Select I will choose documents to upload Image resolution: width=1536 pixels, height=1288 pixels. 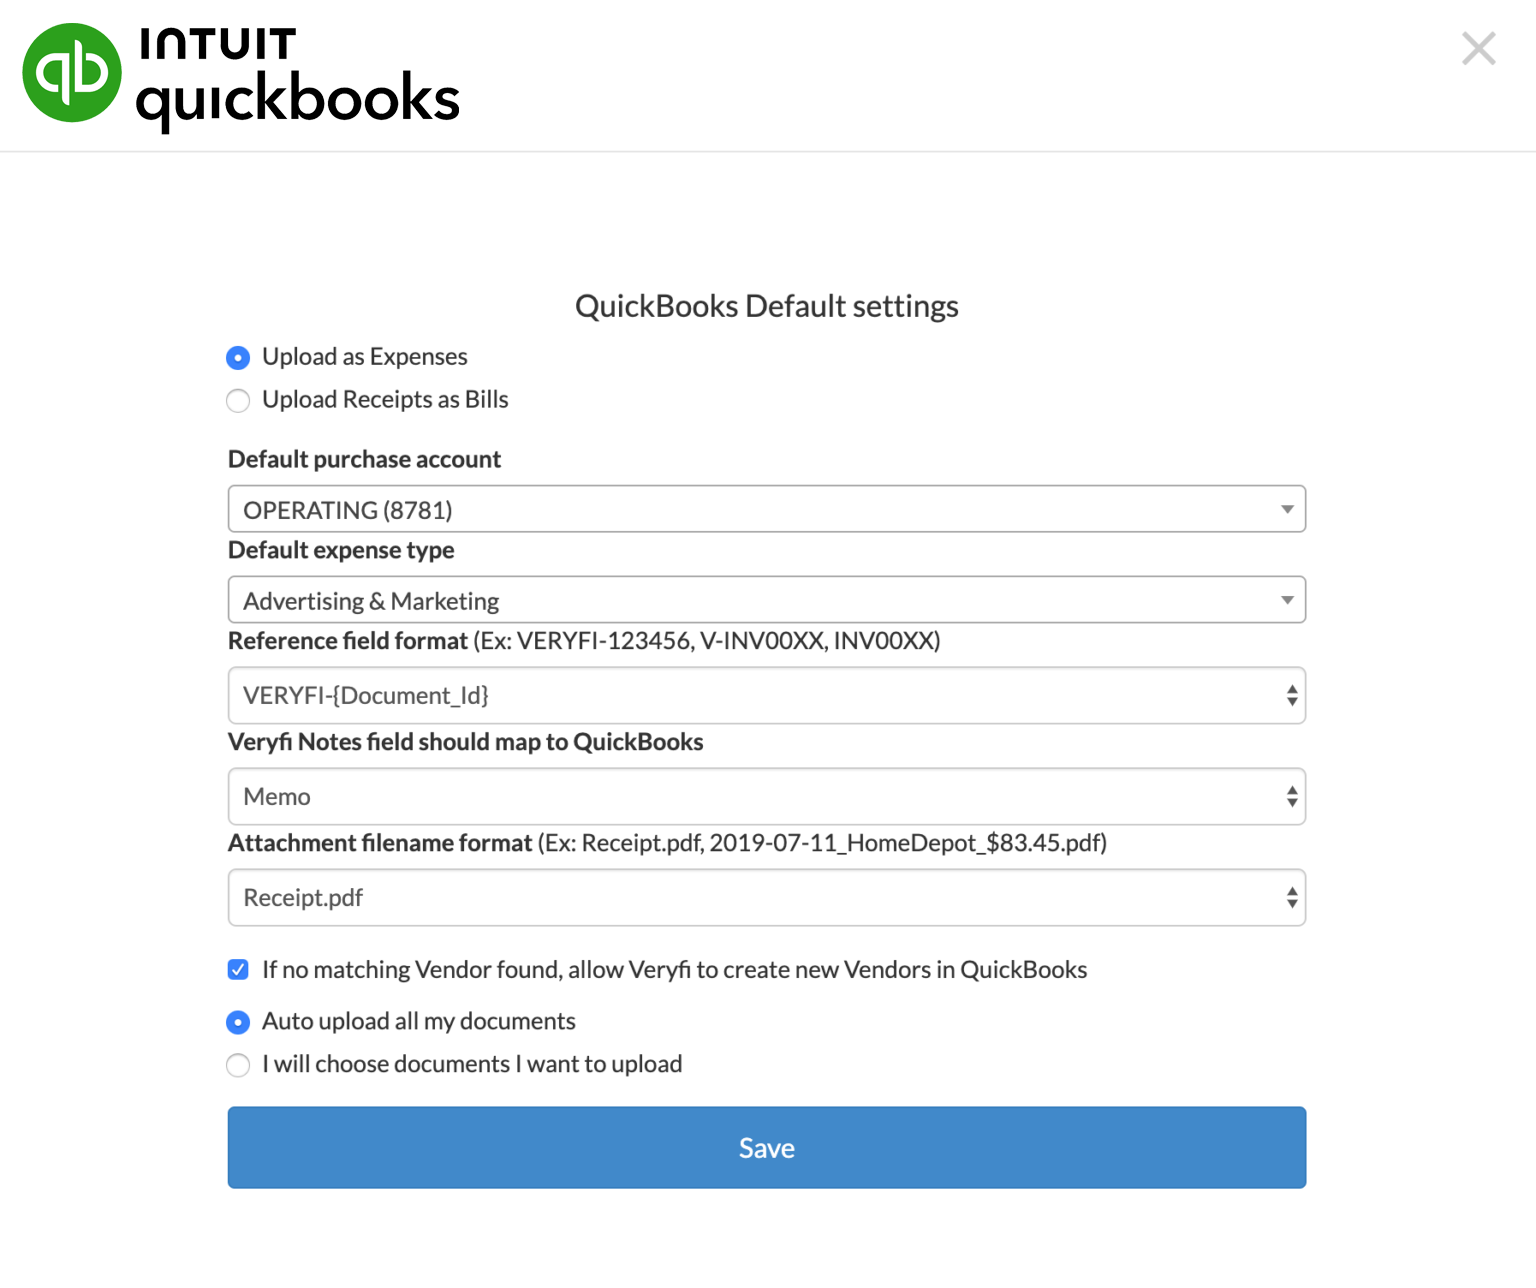click(238, 1065)
